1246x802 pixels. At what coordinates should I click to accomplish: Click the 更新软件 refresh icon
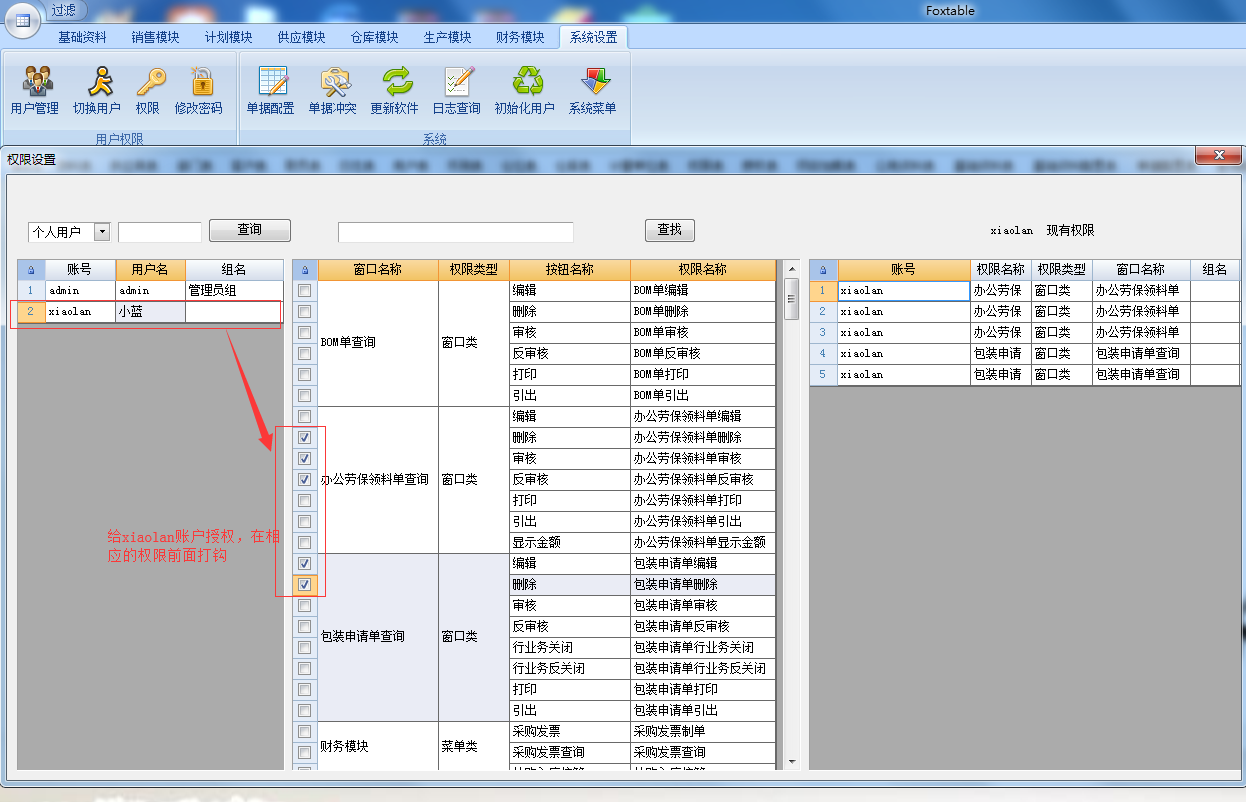tap(395, 91)
